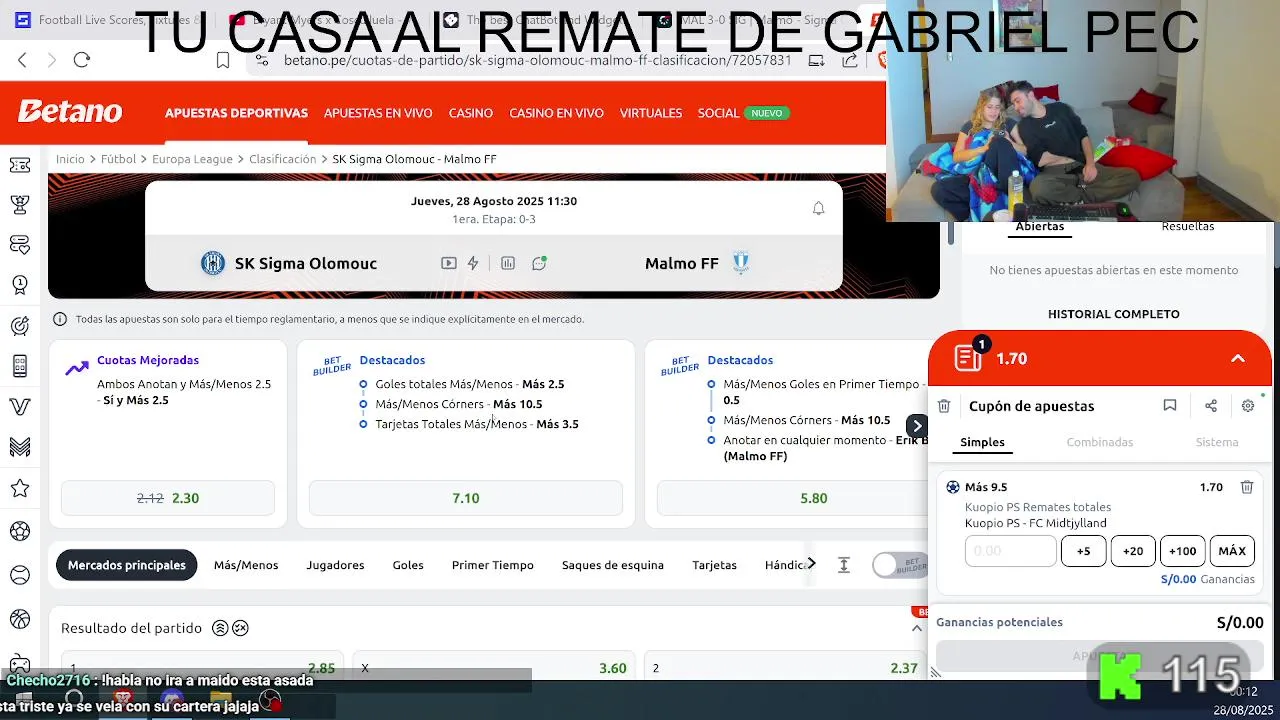
Task: Click the SK Sigma Olomouc team crest
Action: coord(213,263)
